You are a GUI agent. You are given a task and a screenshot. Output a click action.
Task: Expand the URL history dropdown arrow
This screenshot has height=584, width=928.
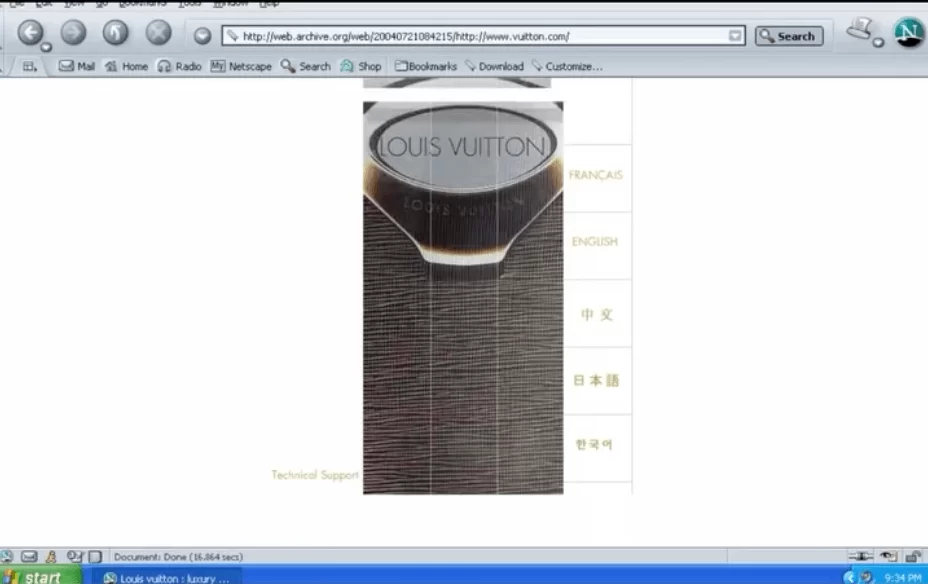click(736, 36)
